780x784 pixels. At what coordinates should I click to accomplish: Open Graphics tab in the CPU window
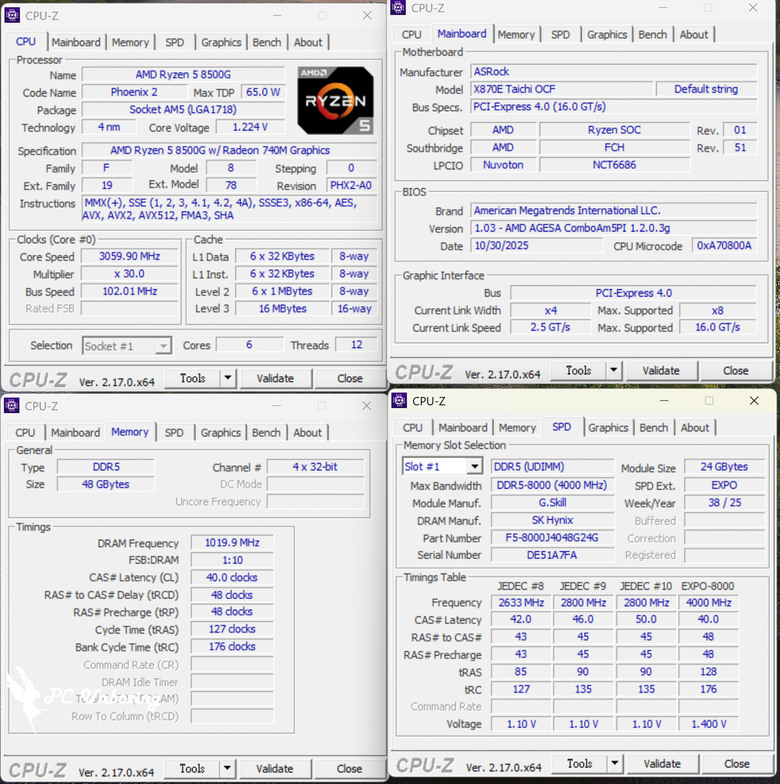pos(221,42)
